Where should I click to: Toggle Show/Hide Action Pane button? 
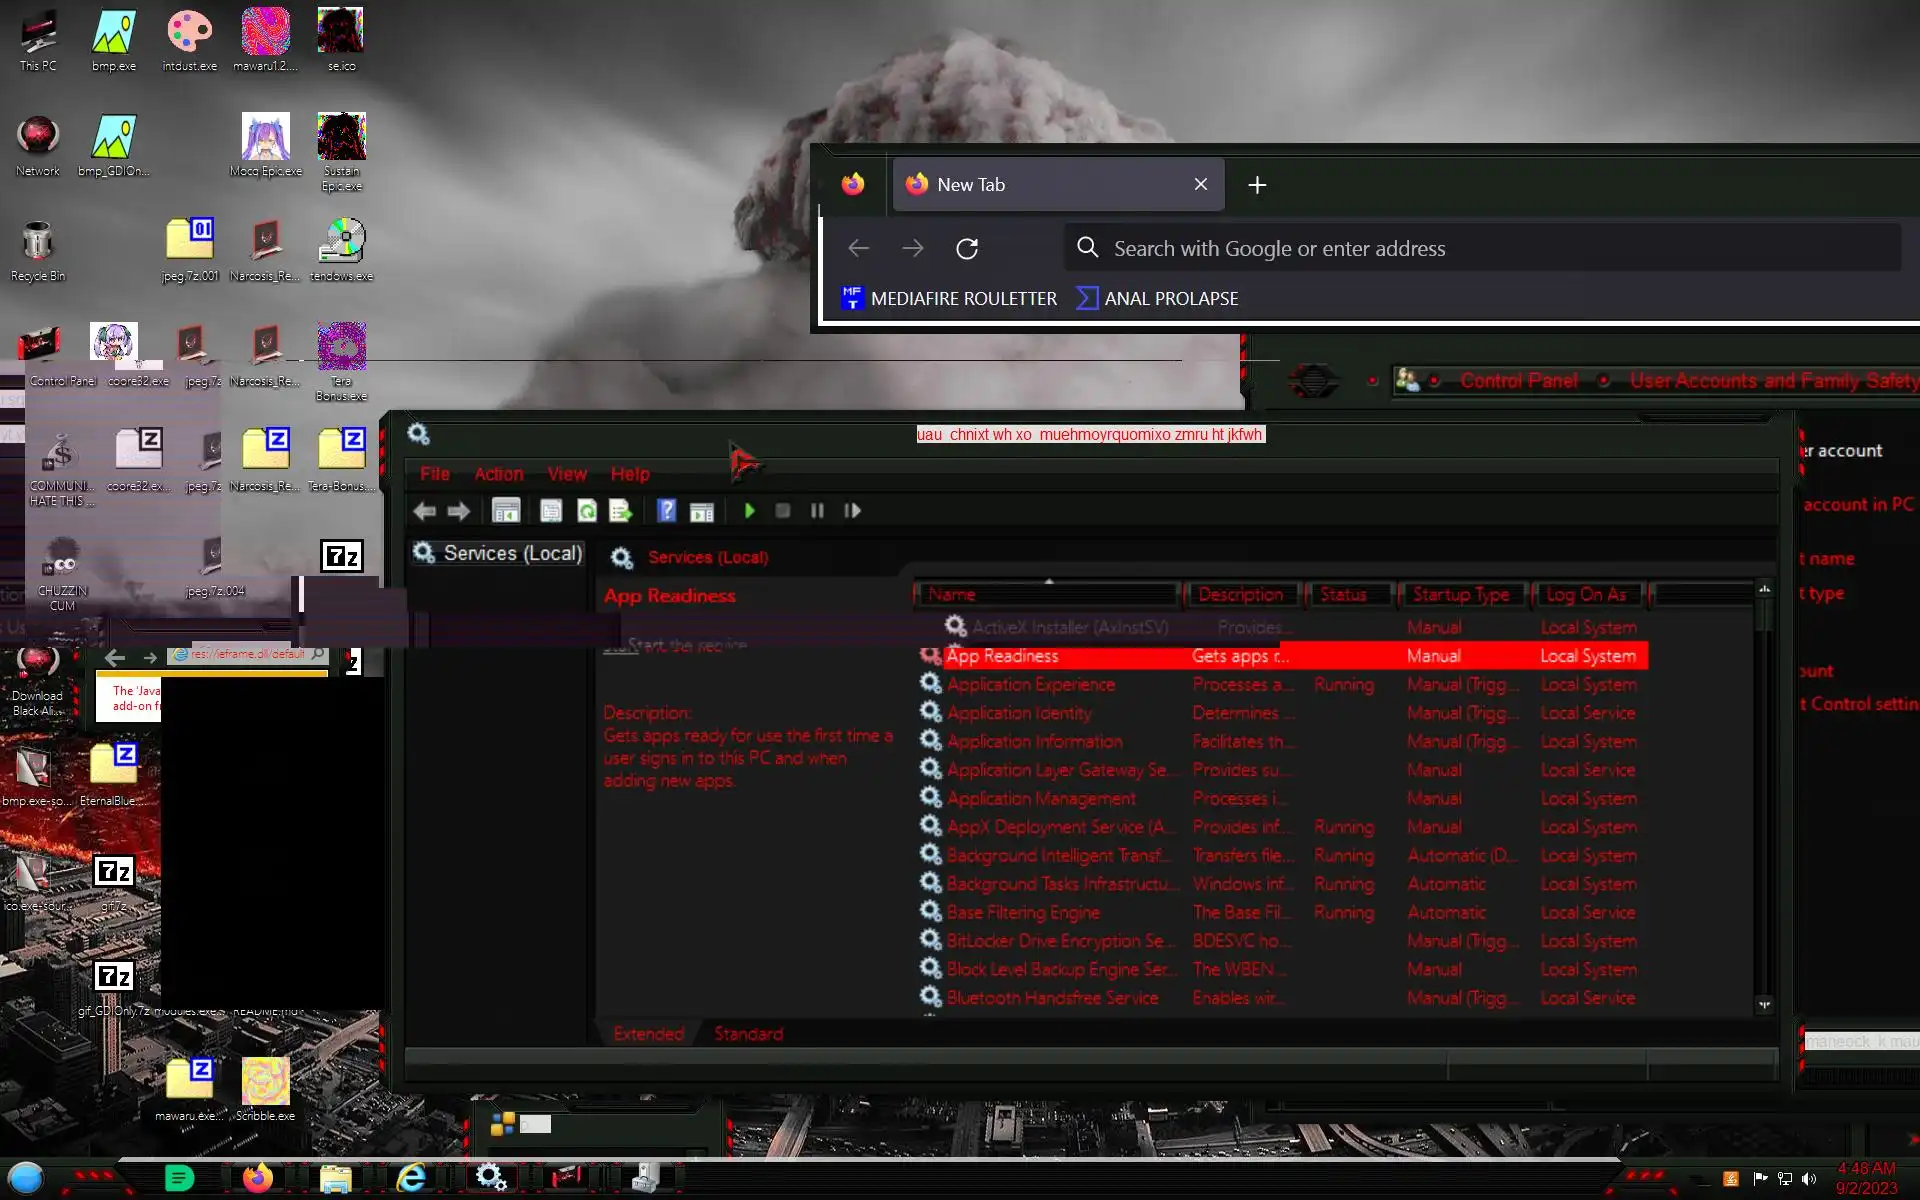click(702, 511)
